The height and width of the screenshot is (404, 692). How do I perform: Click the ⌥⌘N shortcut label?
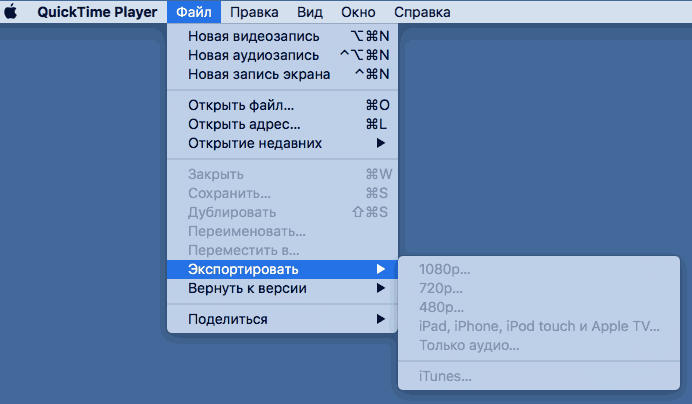click(x=370, y=36)
